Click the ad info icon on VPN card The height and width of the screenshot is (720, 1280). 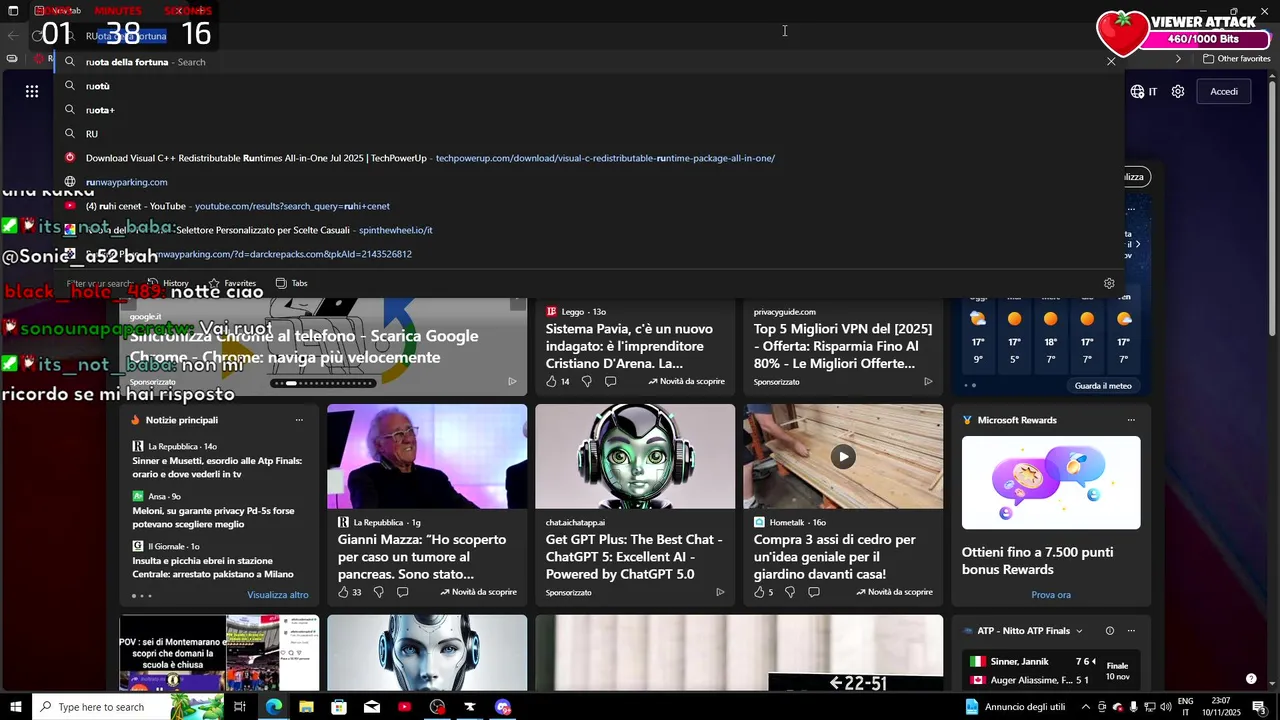(928, 381)
